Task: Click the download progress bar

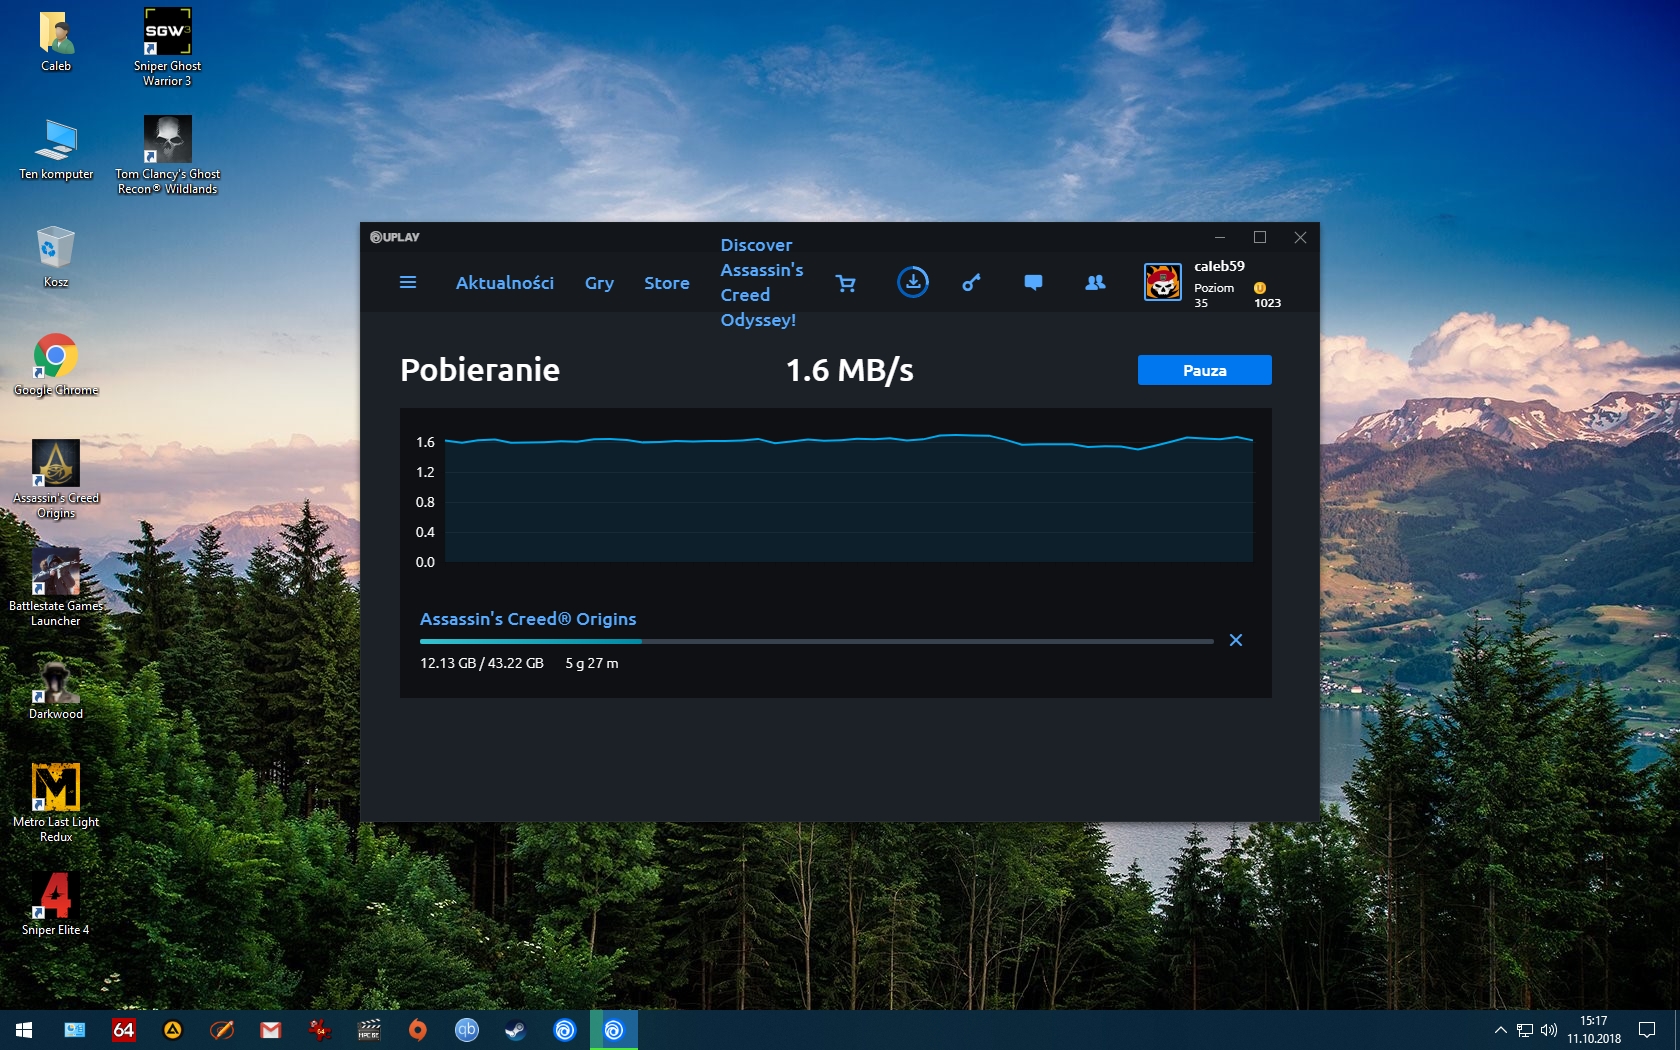Action: 817,641
